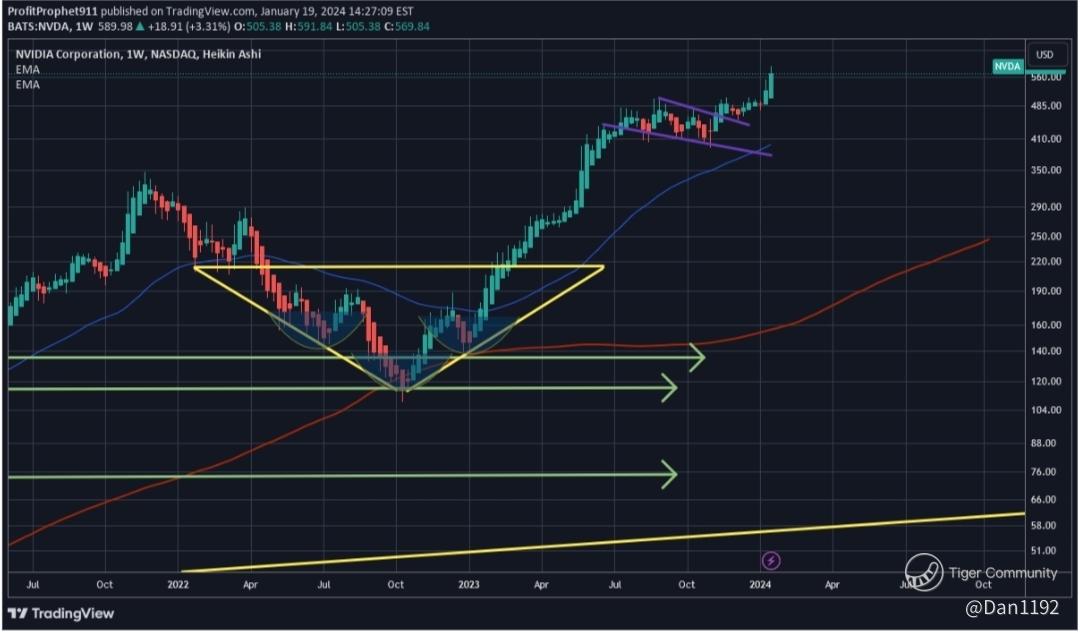Click the C:569.84 close value
1080x633 pixels.
point(406,27)
